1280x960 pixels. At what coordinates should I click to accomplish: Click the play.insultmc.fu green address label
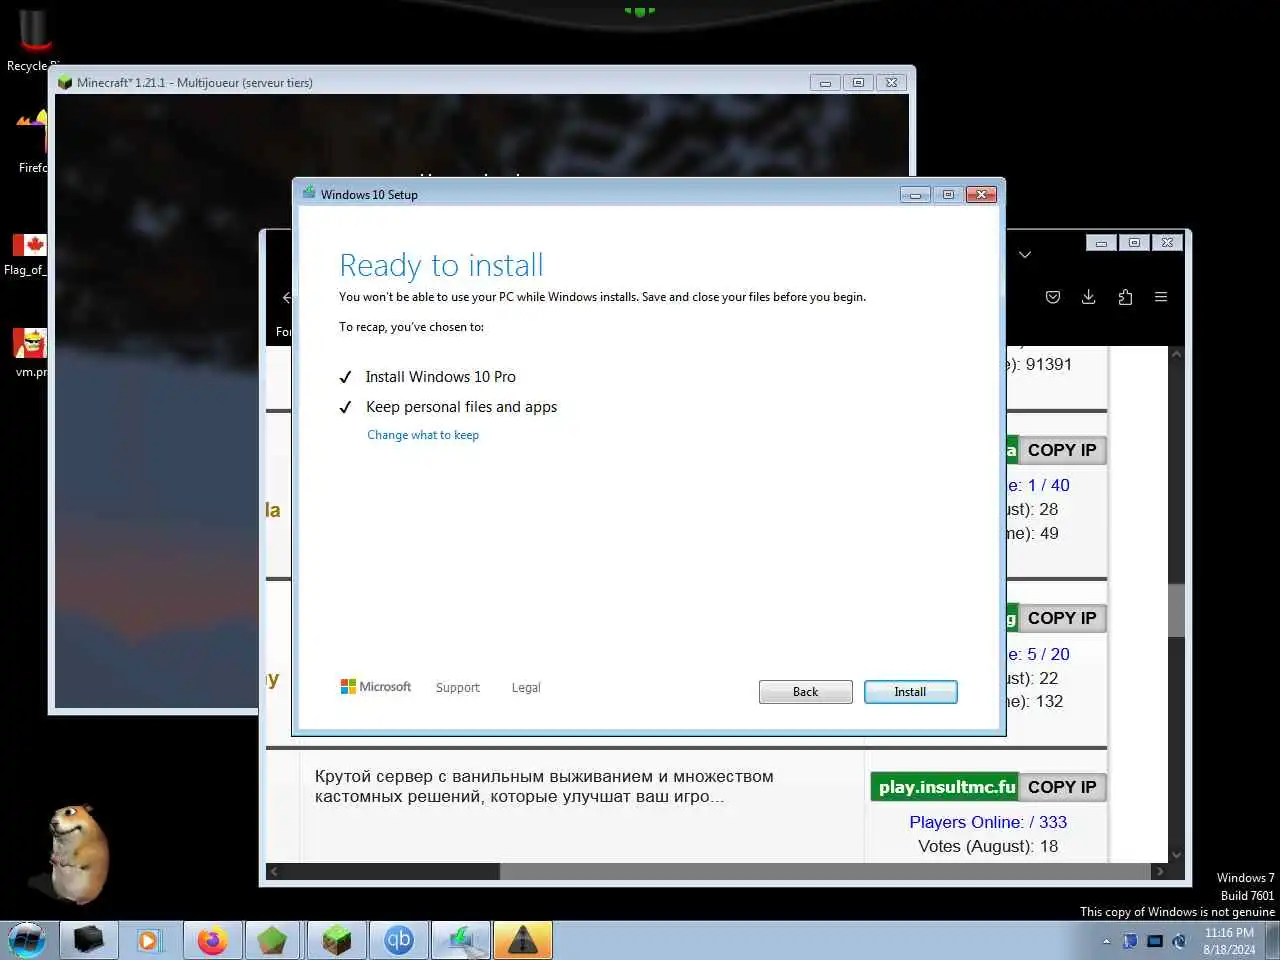pyautogui.click(x=945, y=787)
